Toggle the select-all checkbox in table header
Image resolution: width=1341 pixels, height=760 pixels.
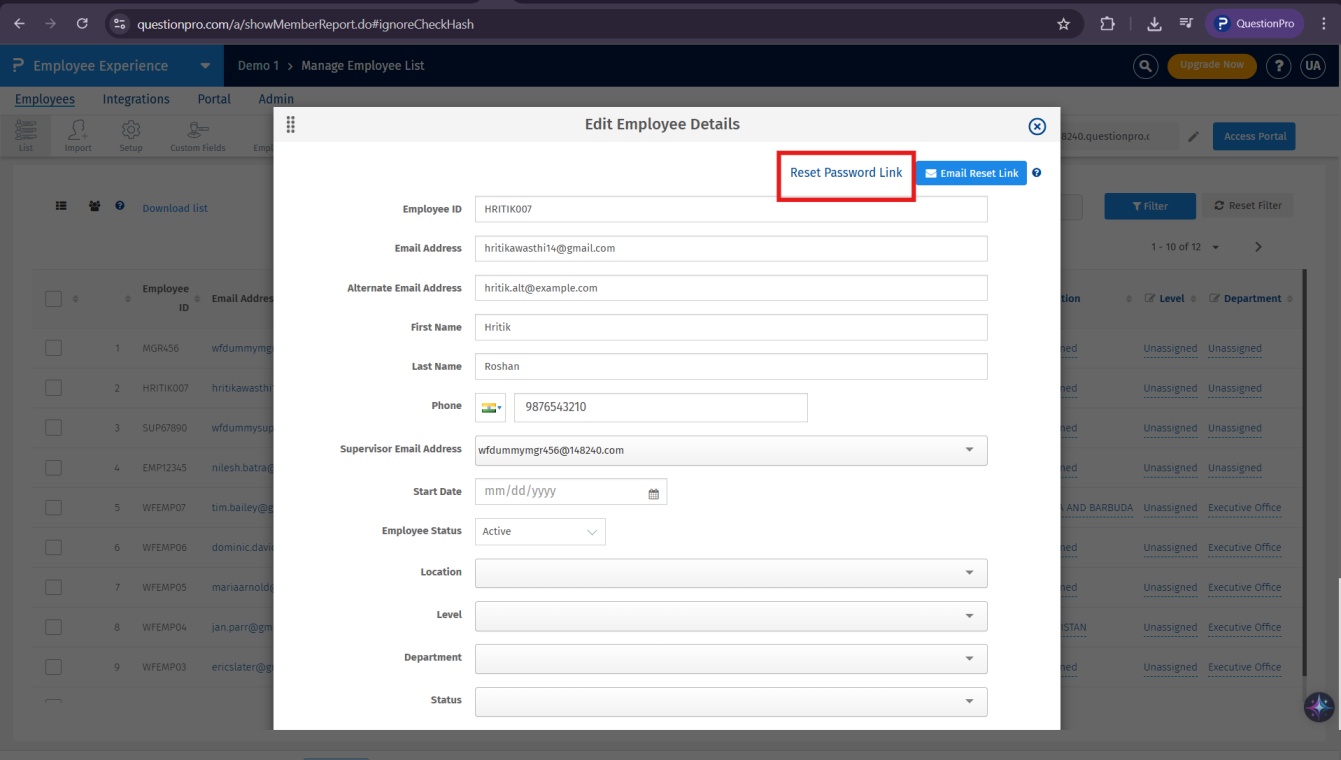pyautogui.click(x=54, y=299)
